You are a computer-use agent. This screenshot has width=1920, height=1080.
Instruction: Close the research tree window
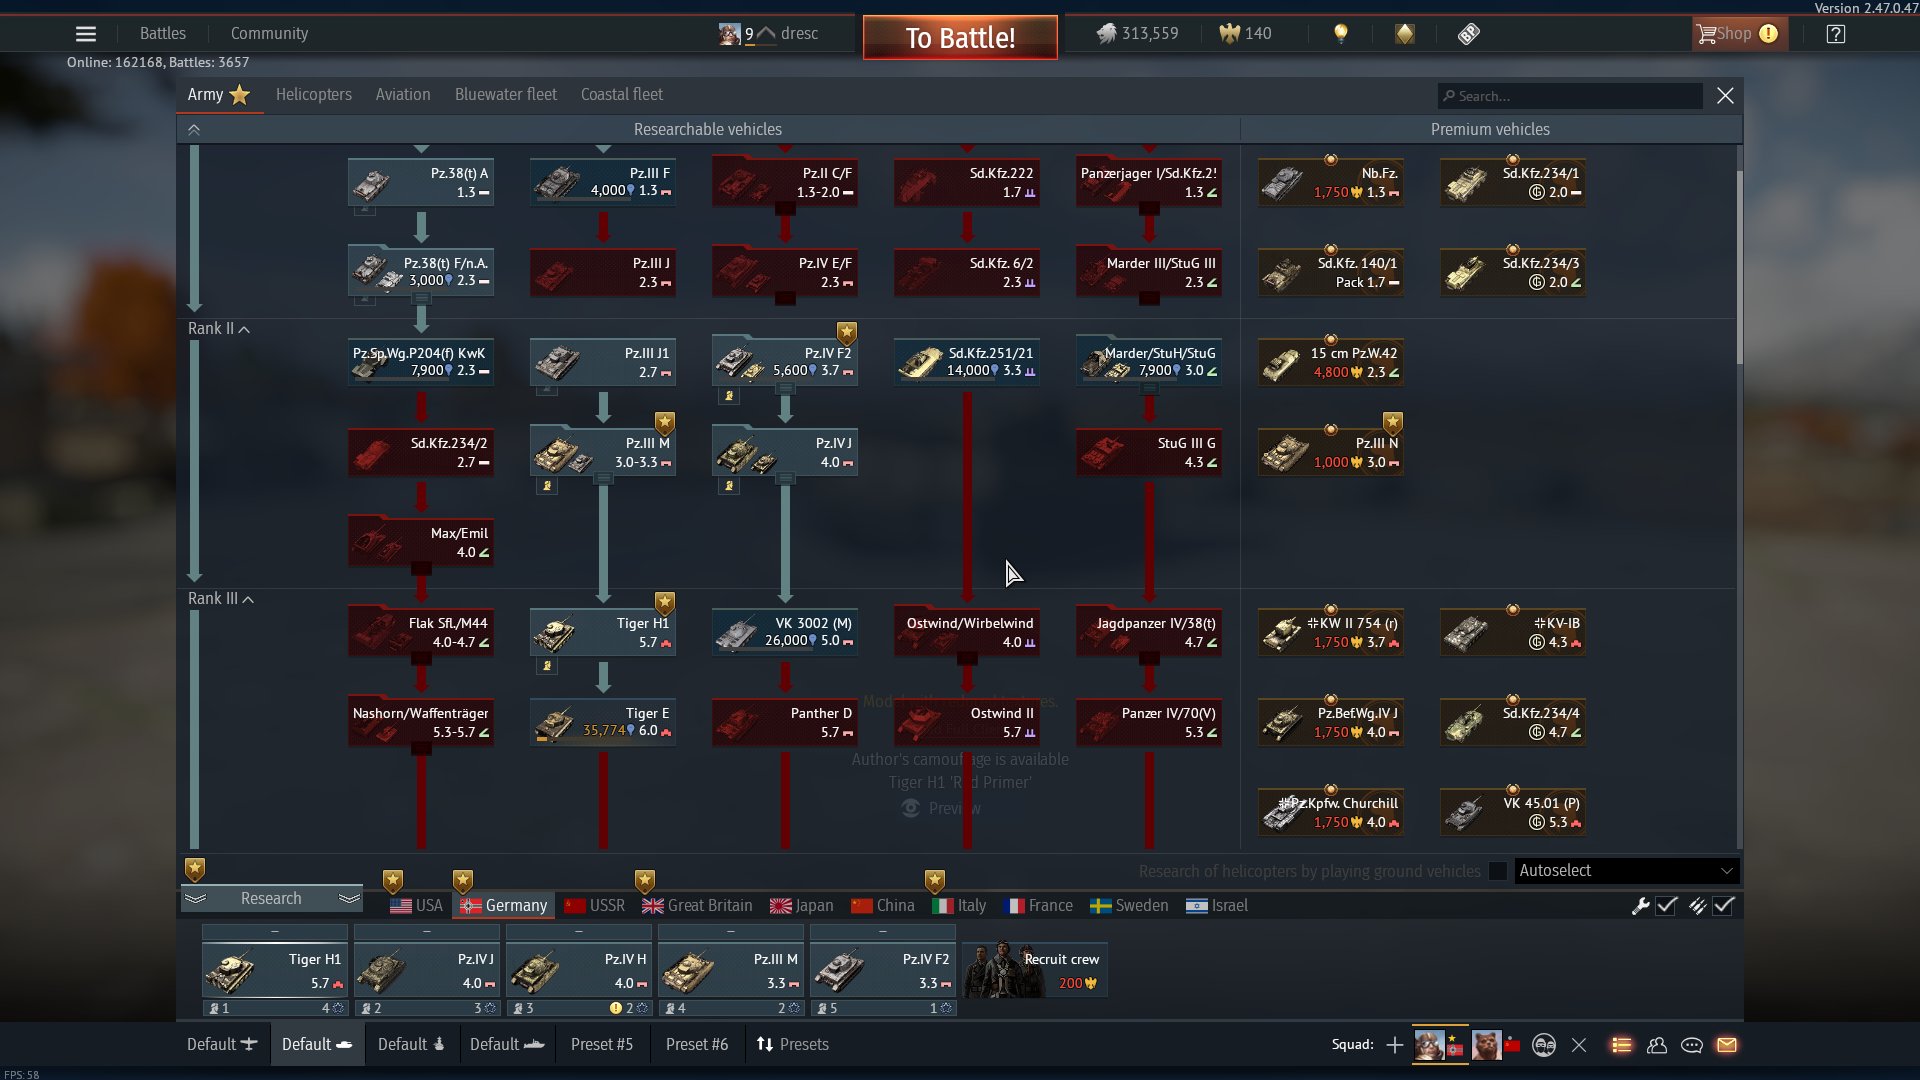[x=1725, y=96]
